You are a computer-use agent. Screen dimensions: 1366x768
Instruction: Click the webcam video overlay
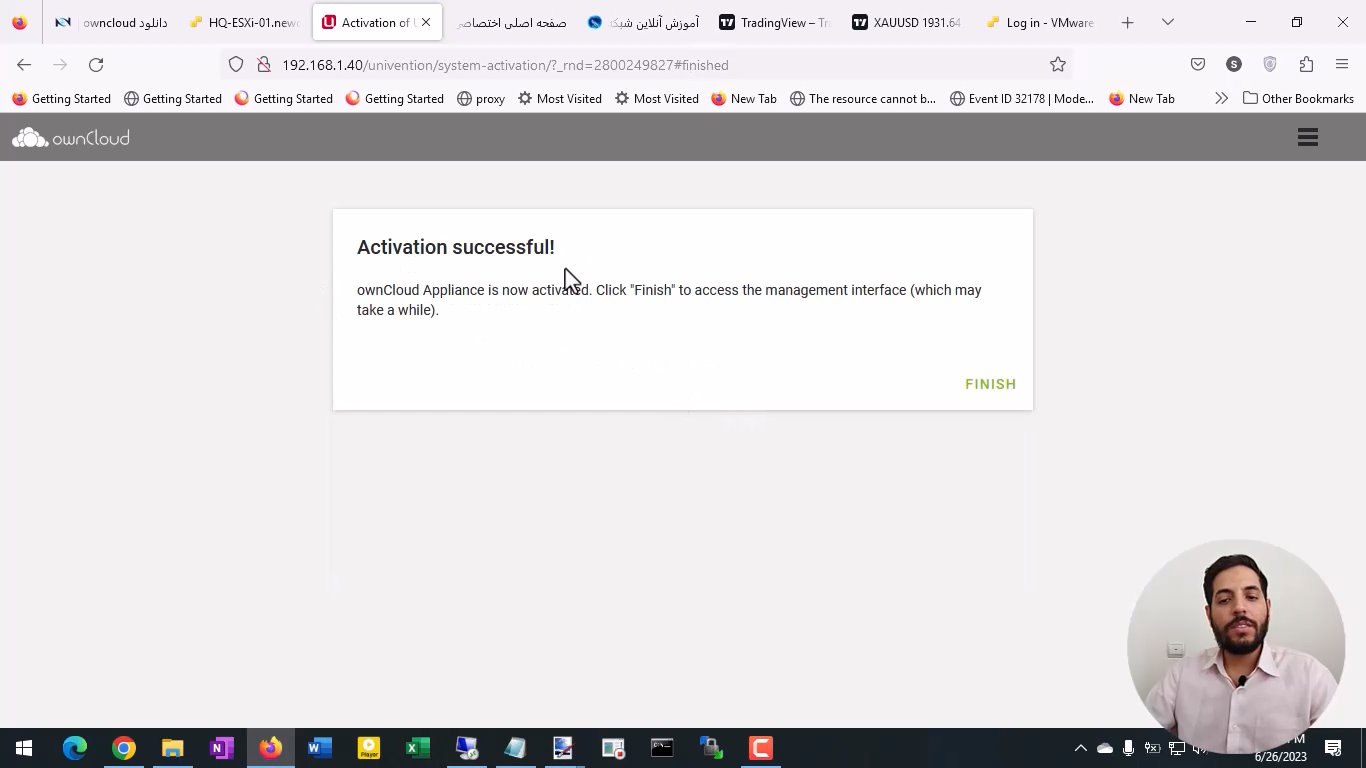pyautogui.click(x=1236, y=648)
